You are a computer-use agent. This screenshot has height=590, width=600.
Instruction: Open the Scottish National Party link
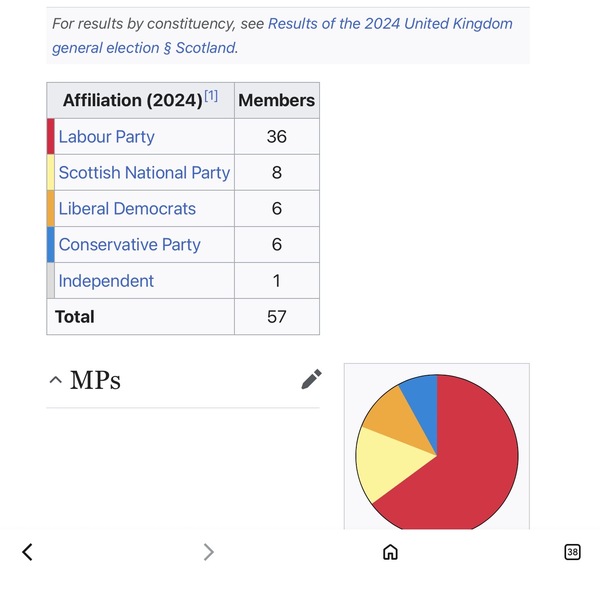[144, 173]
